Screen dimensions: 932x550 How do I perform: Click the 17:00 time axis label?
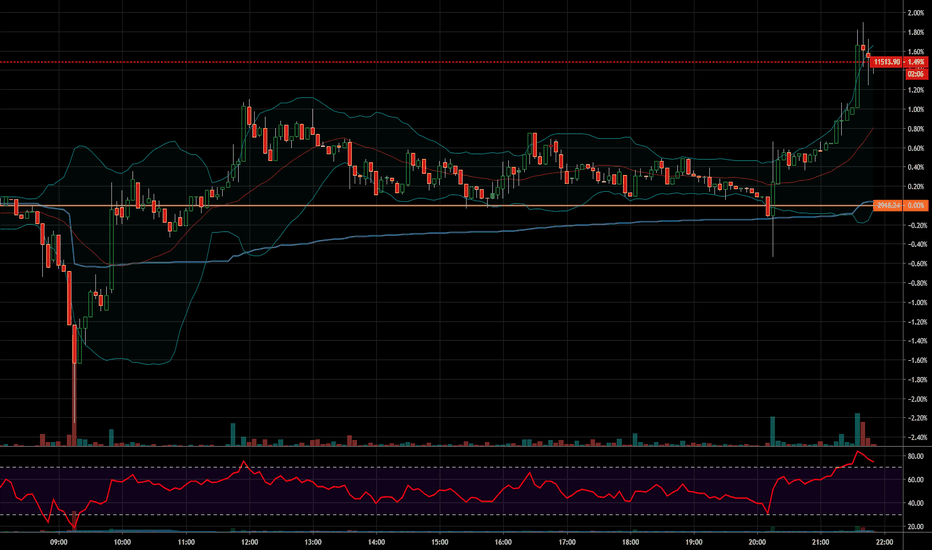pos(567,542)
